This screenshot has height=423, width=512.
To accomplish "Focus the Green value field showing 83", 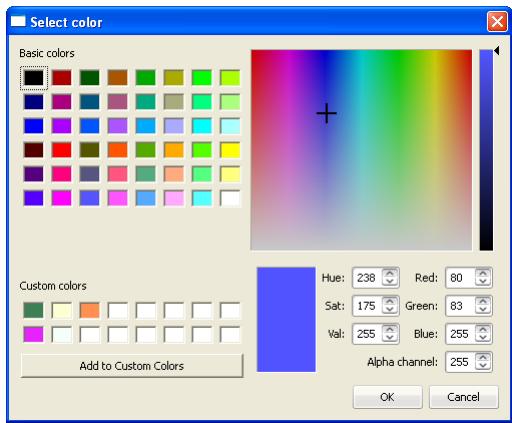I will coord(461,306).
